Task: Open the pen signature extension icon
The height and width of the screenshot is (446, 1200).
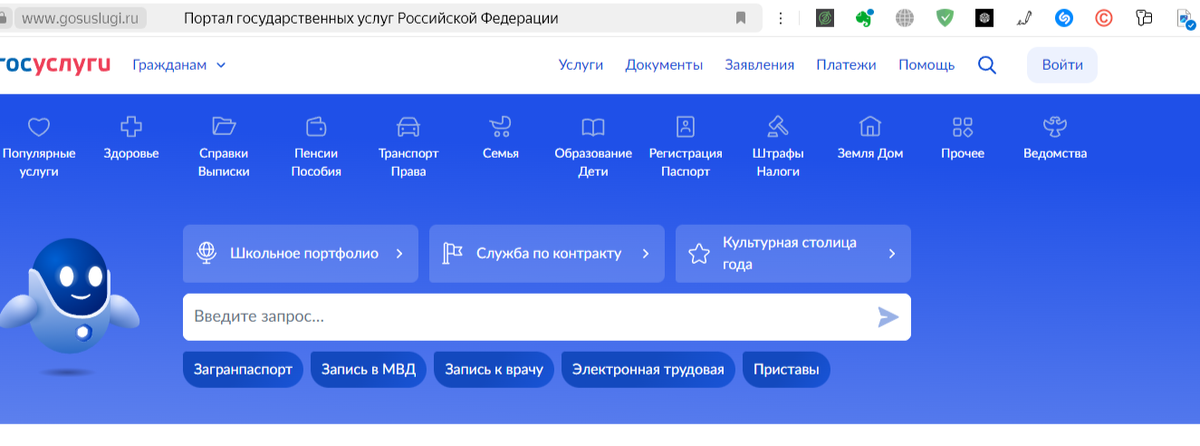Action: pyautogui.click(x=1025, y=18)
